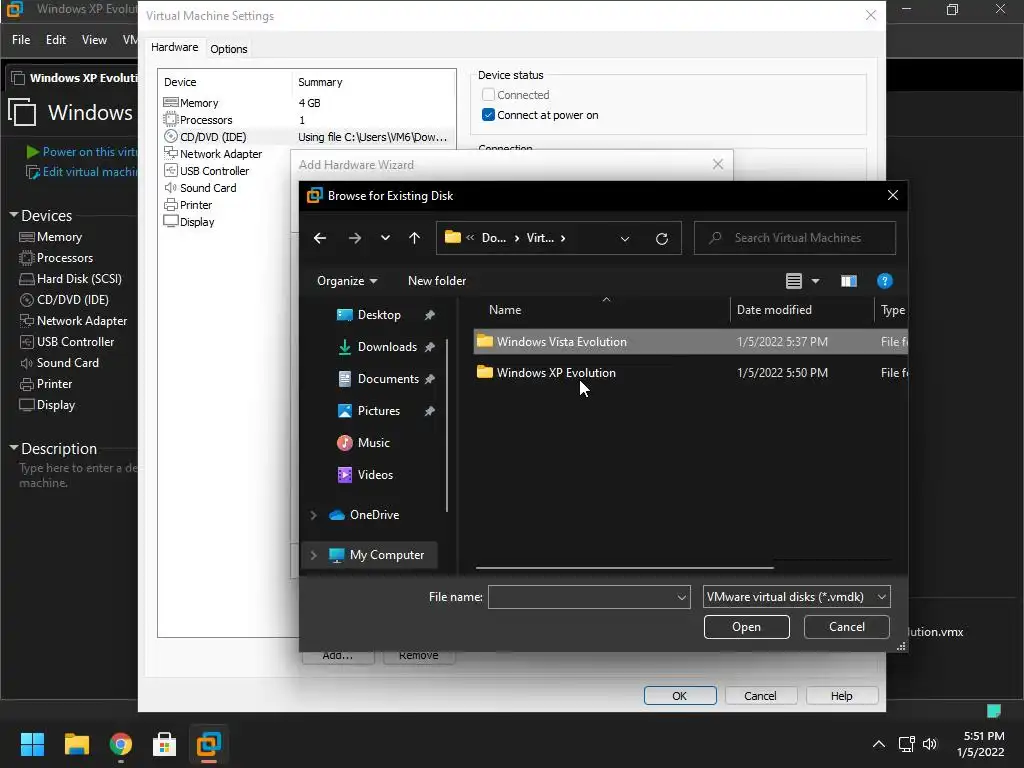This screenshot has width=1024, height=768.
Task: Select My Computer in navigation pane
Action: coord(387,554)
